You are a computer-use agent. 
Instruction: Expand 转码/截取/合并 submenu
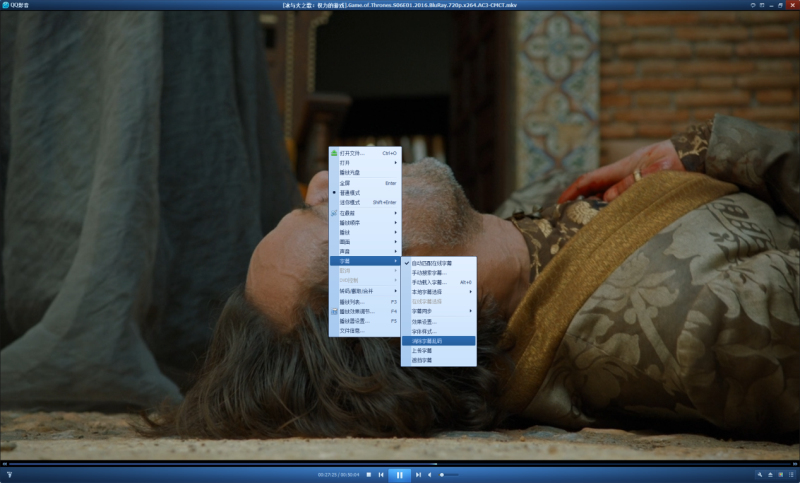(x=365, y=291)
